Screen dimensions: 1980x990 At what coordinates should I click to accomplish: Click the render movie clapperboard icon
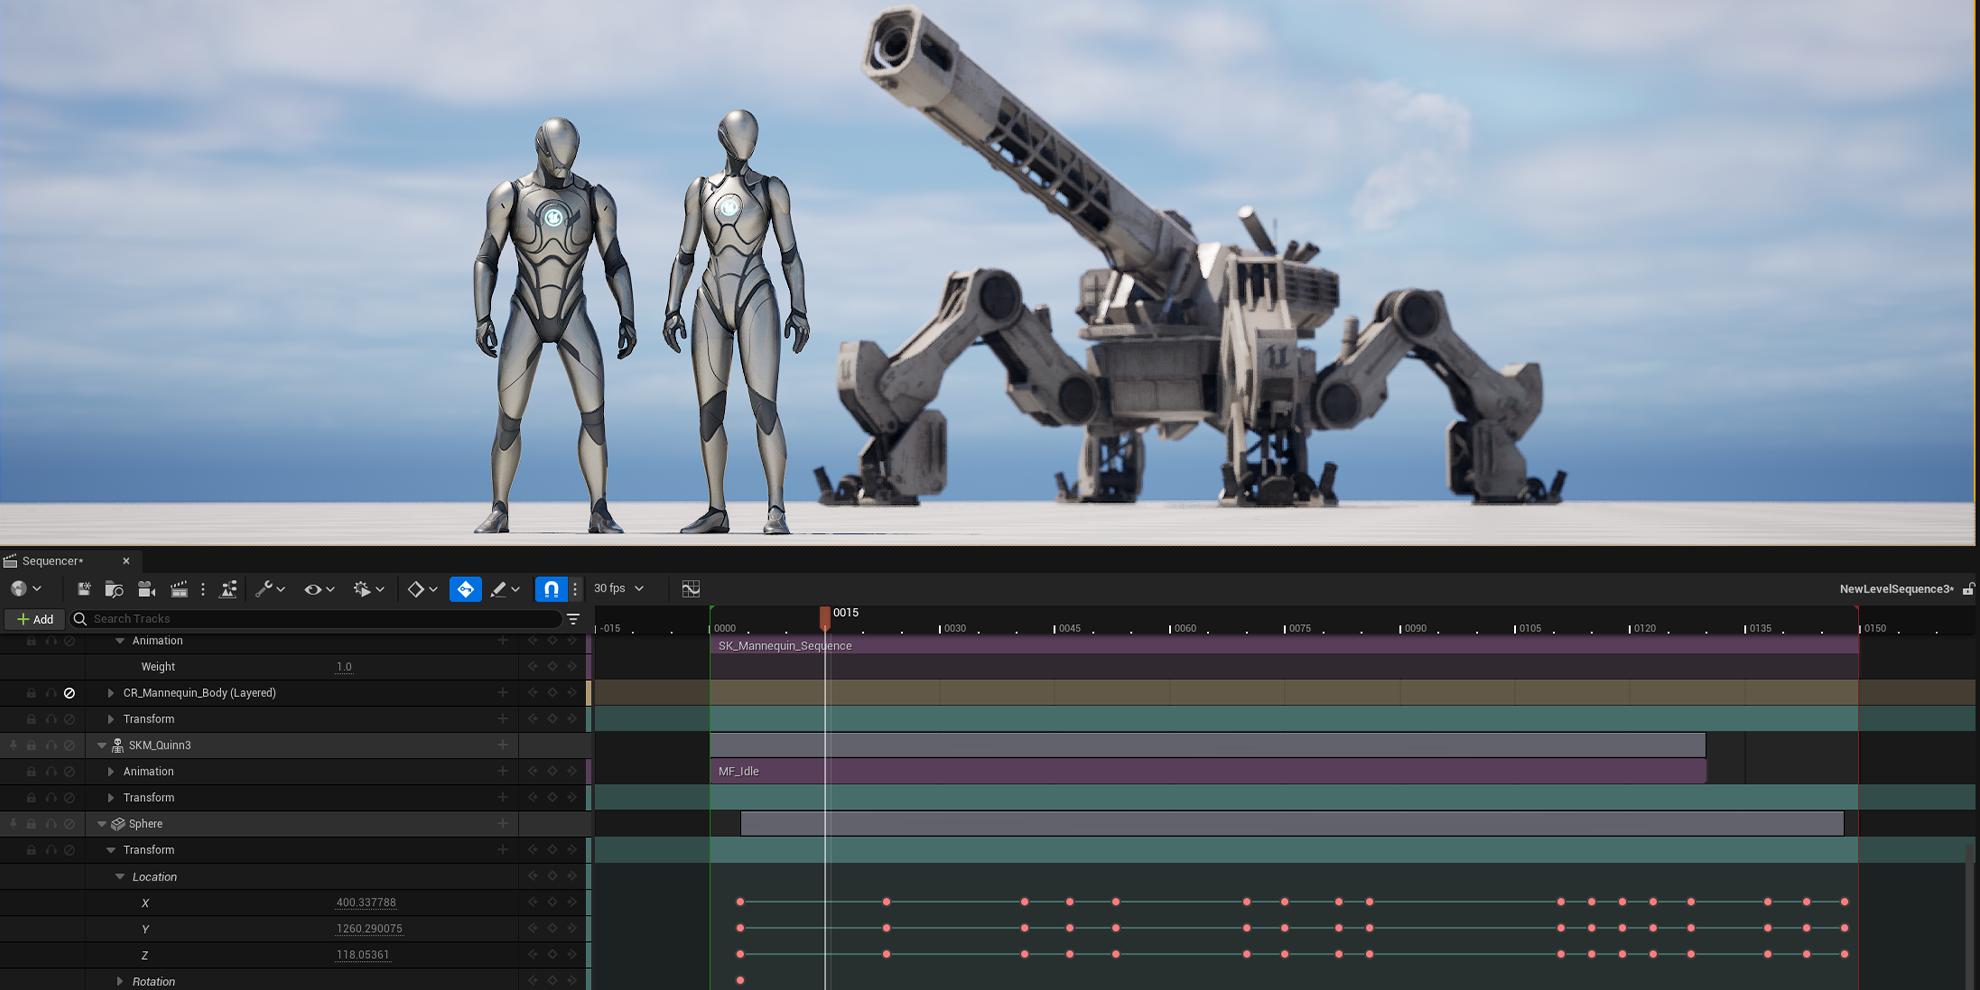(x=179, y=589)
